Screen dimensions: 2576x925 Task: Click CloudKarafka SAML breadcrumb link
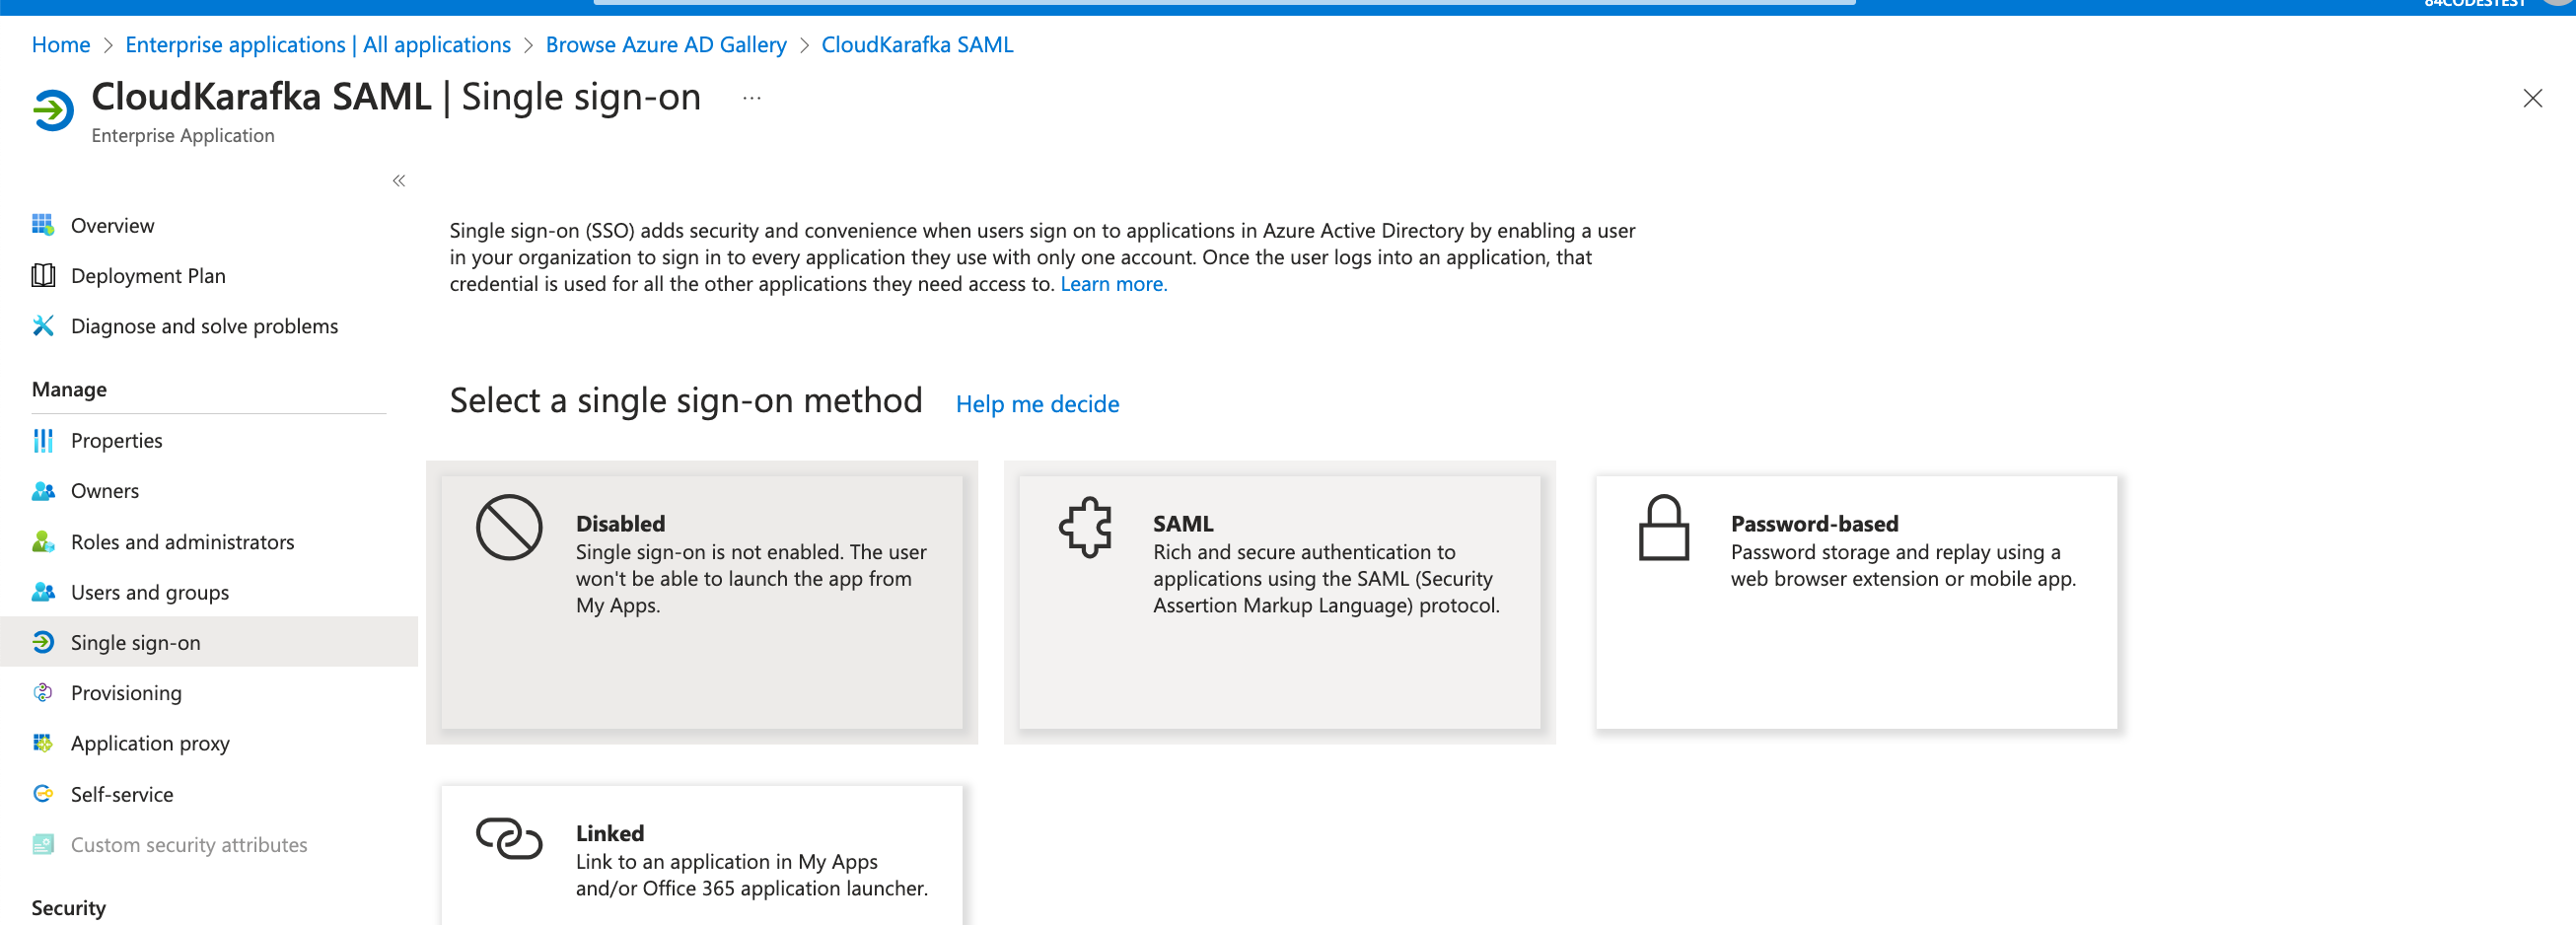[917, 44]
